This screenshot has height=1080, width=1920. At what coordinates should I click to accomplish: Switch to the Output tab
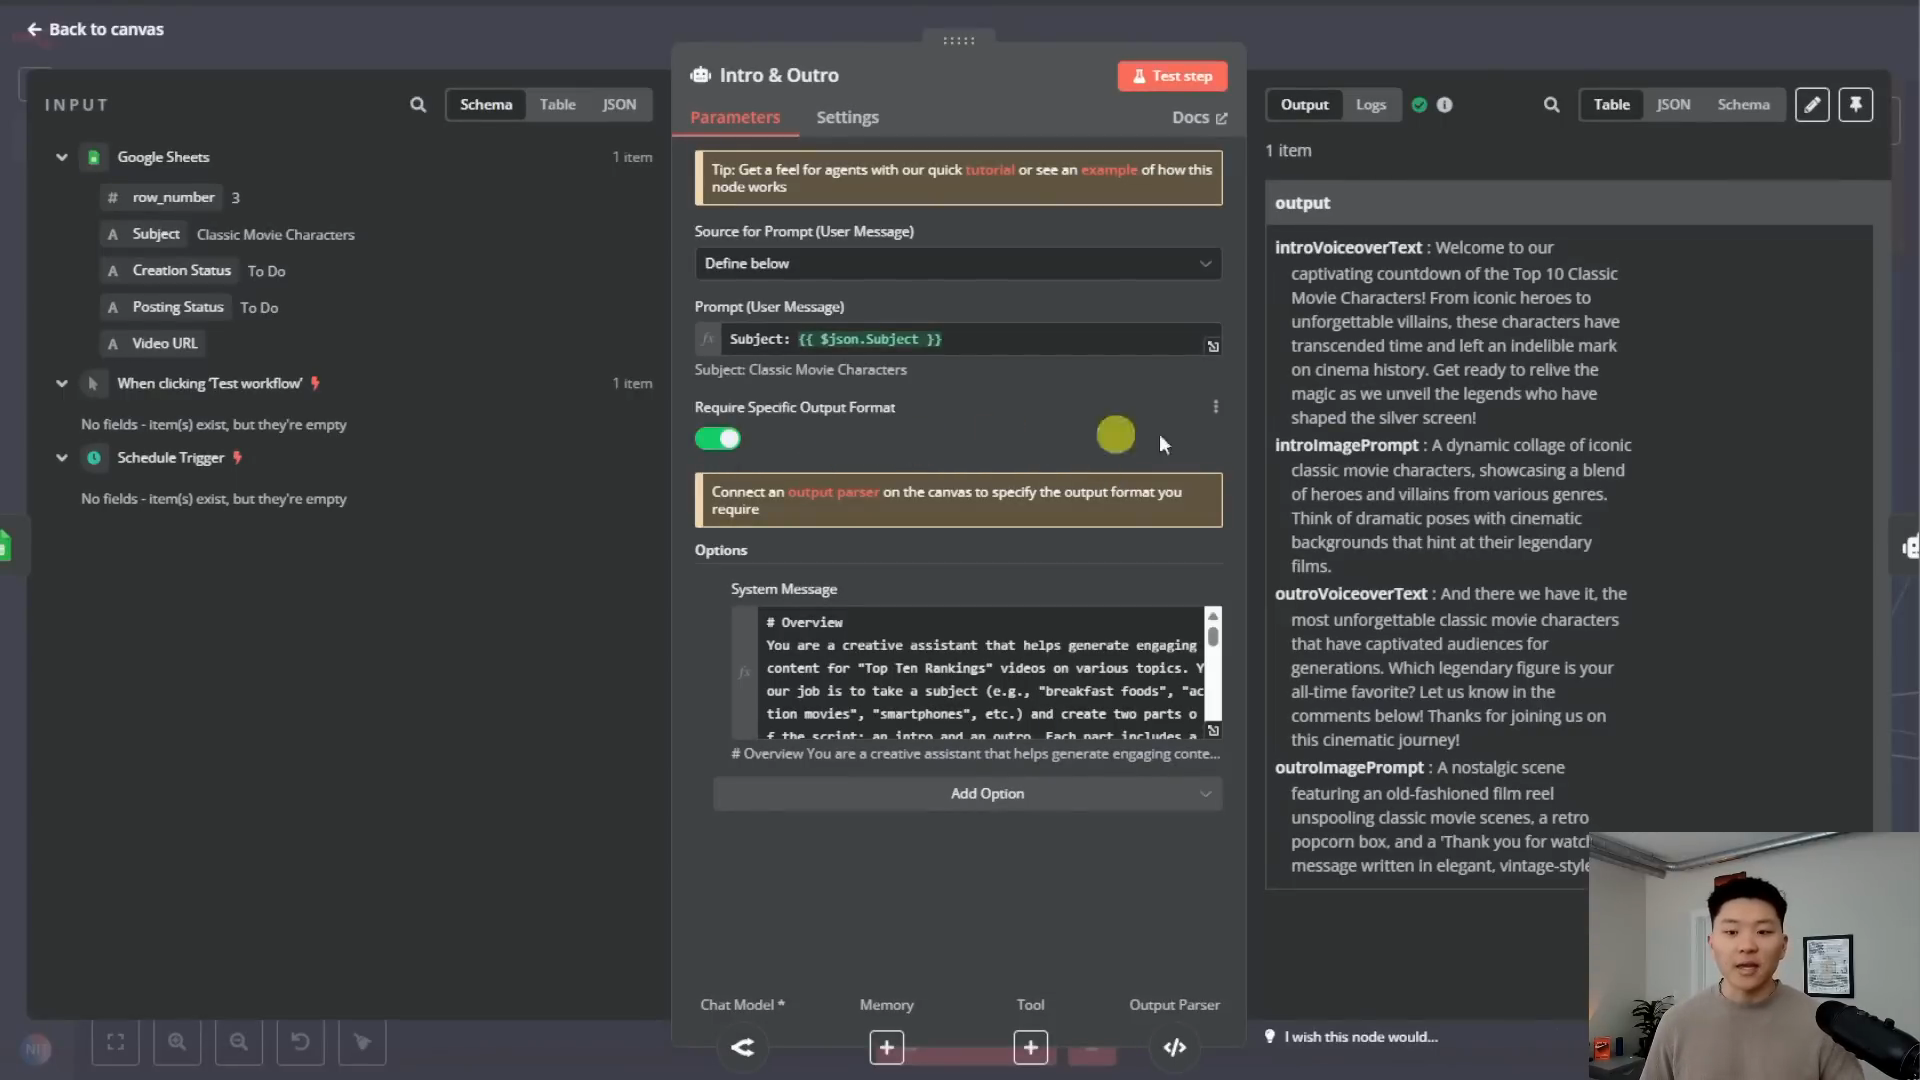(1304, 104)
